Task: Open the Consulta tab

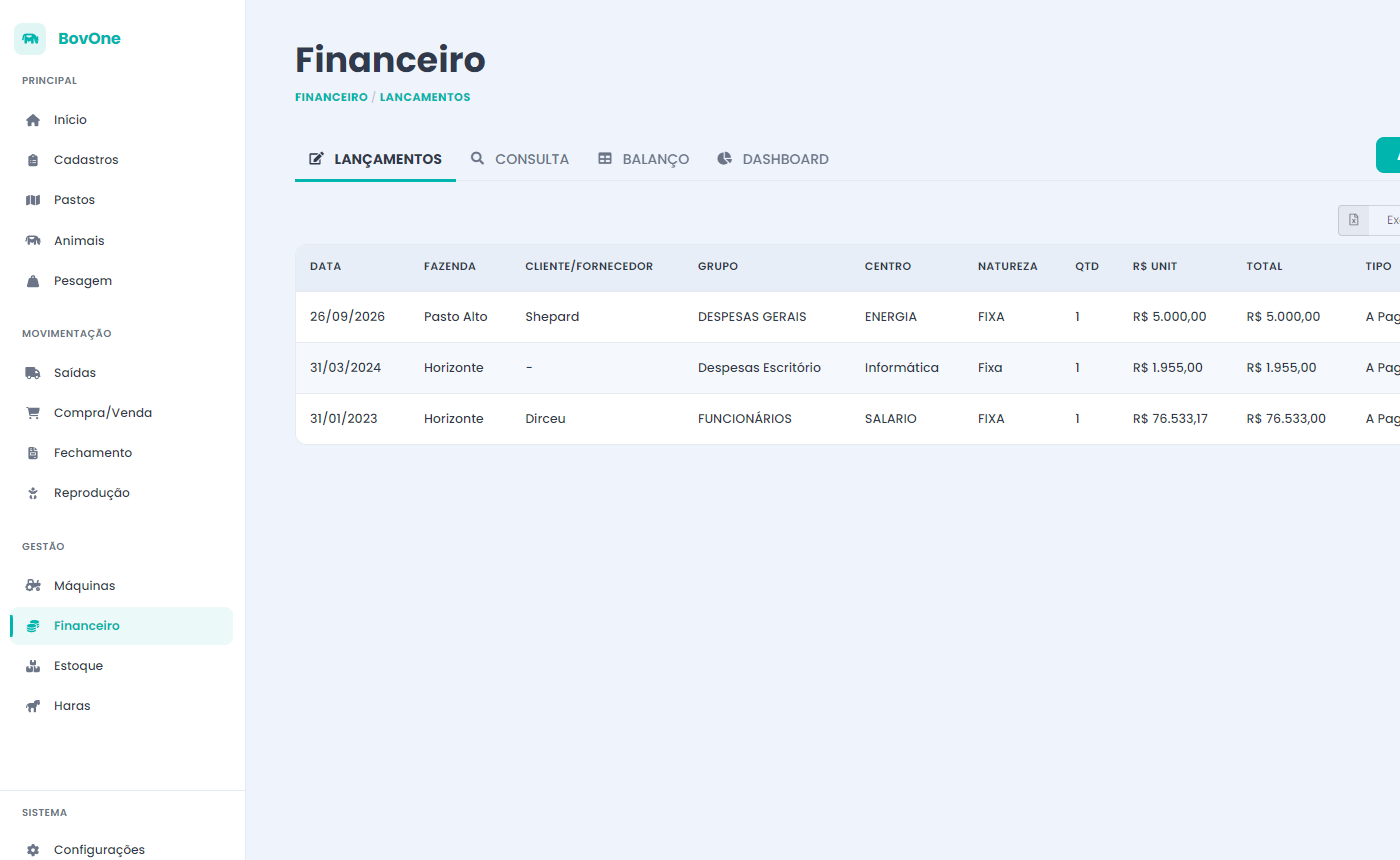Action: [520, 159]
